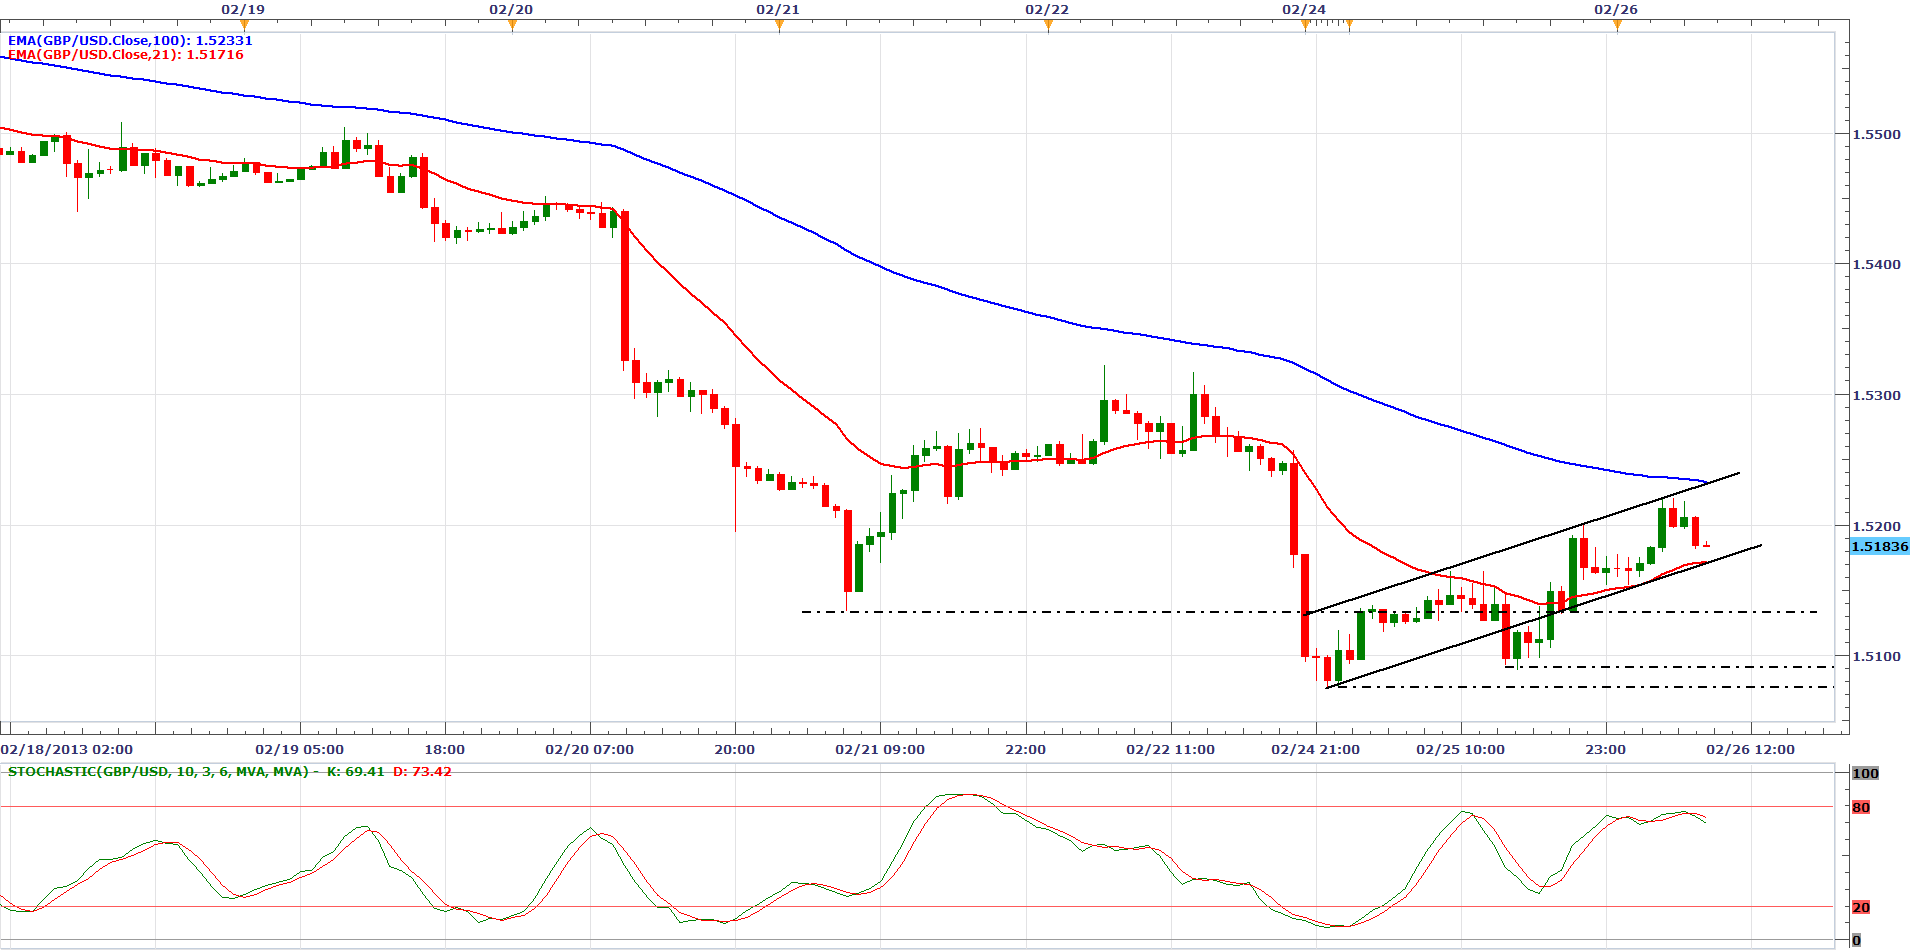Image resolution: width=1914 pixels, height=950 pixels.
Task: Select the red EMA 21 indicator label
Action: 126,55
